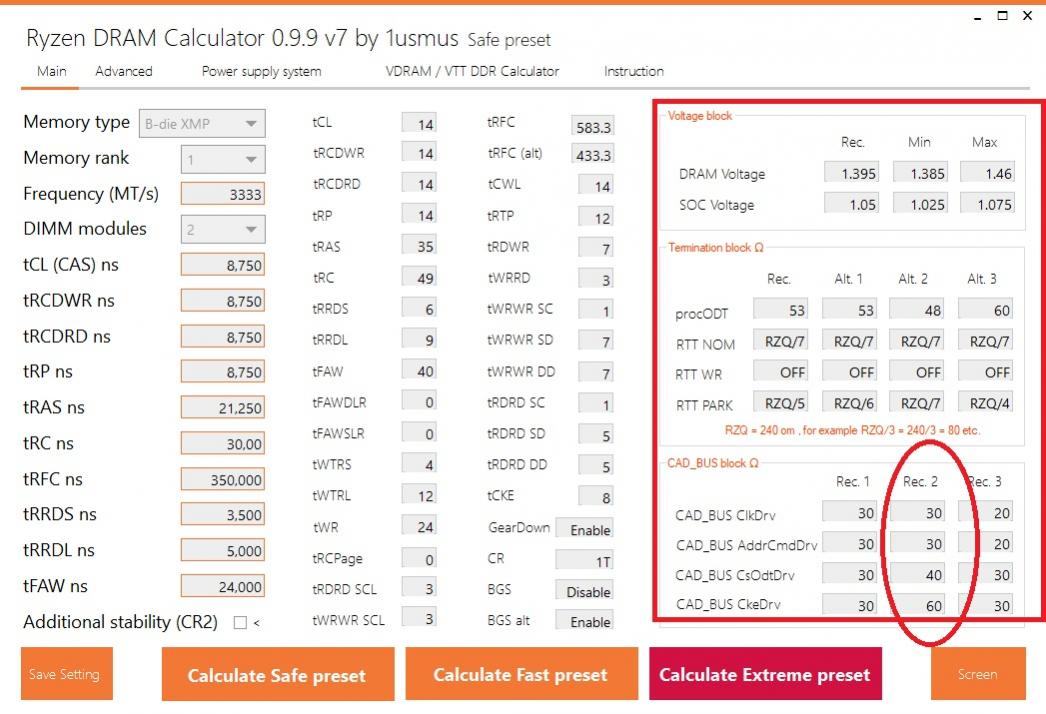
Task: Click the small arrow beside CR2 checkbox
Action: pos(257,623)
